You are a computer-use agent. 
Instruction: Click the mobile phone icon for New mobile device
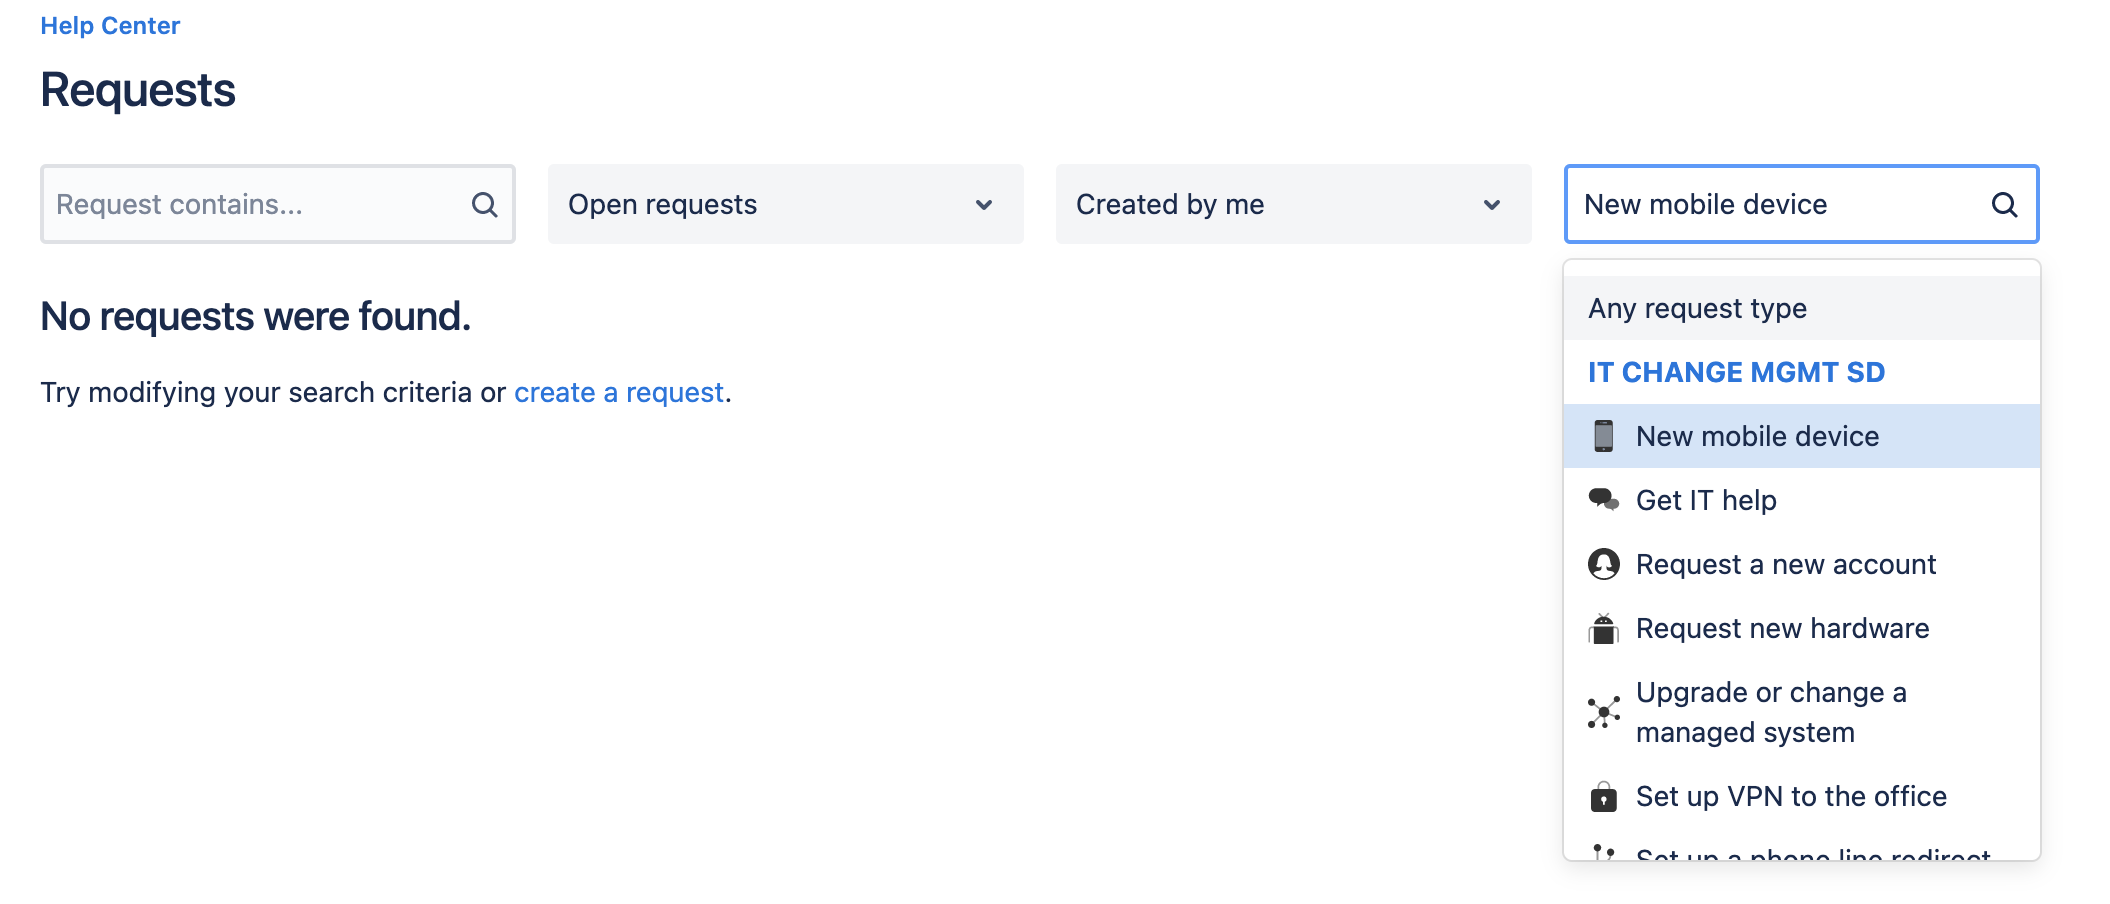pyautogui.click(x=1603, y=436)
